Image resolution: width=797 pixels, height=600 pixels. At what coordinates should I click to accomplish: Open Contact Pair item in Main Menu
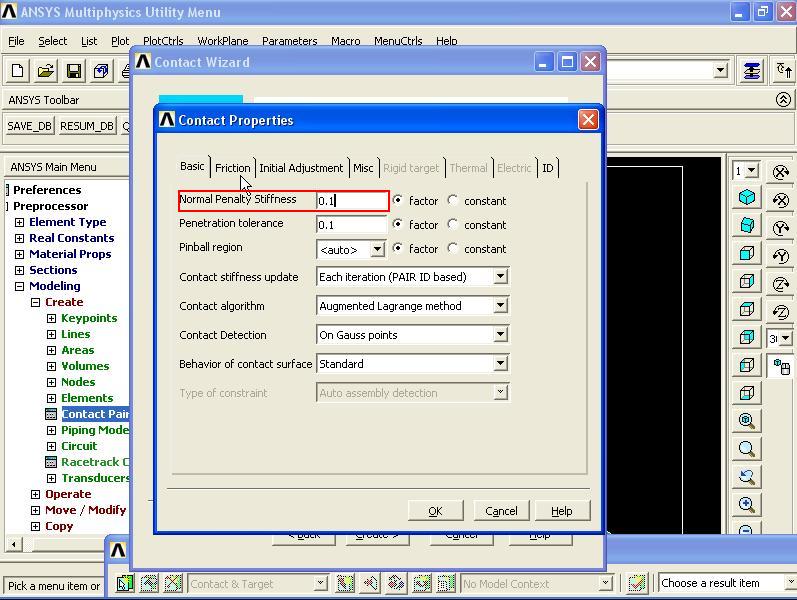[x=95, y=414]
